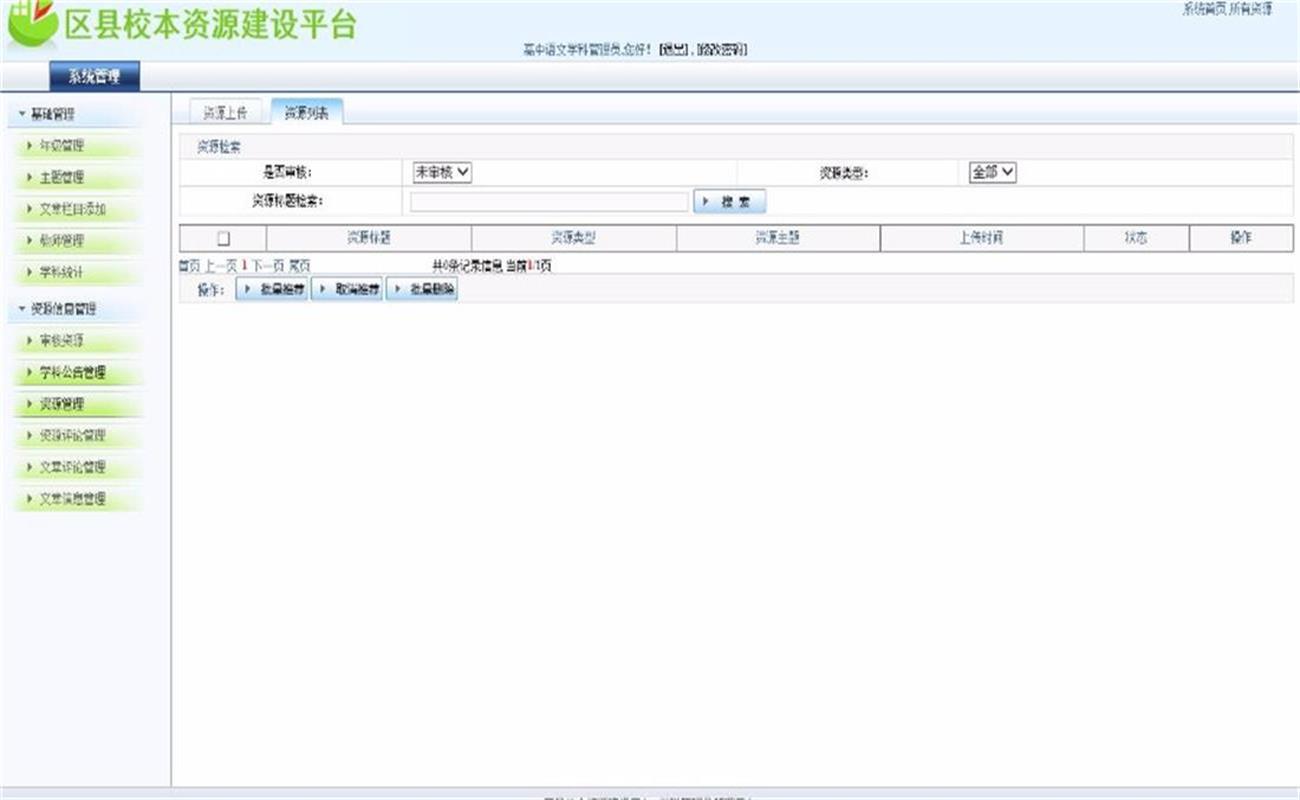Click the arrow icon on the 搜索 button
The height and width of the screenshot is (800, 1300).
click(x=706, y=202)
